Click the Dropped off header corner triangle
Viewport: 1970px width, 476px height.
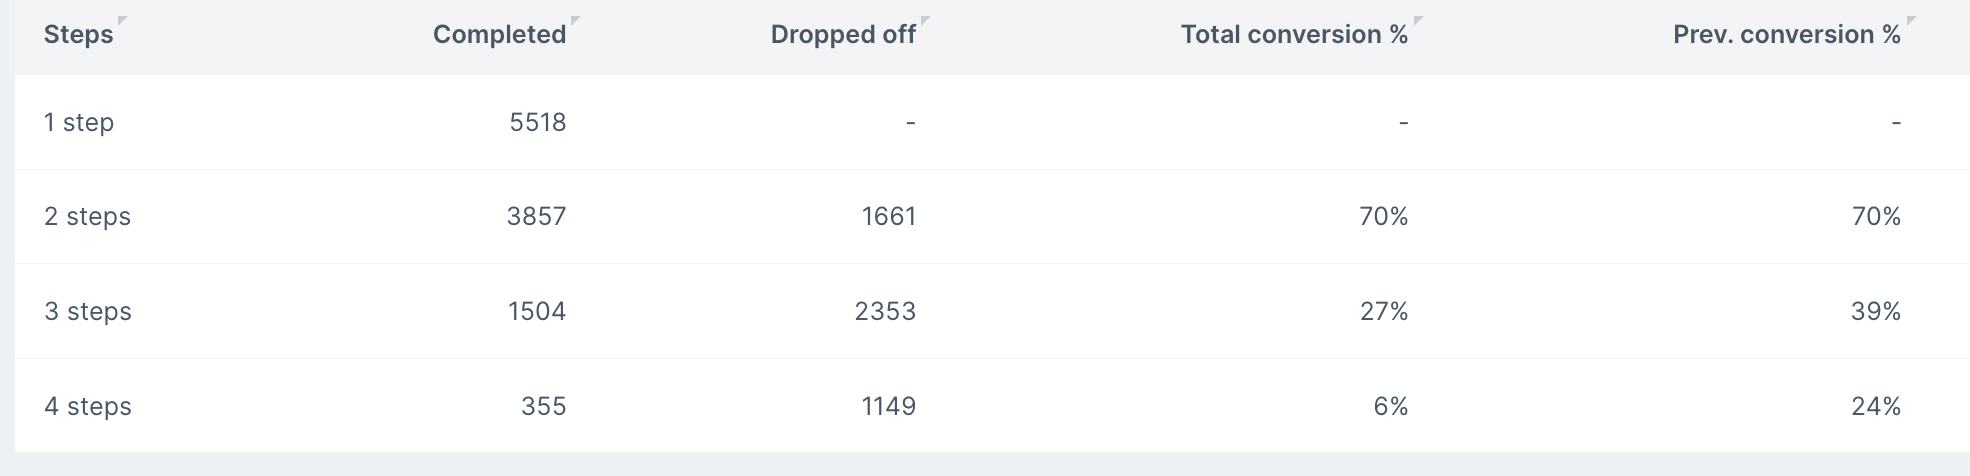926,21
